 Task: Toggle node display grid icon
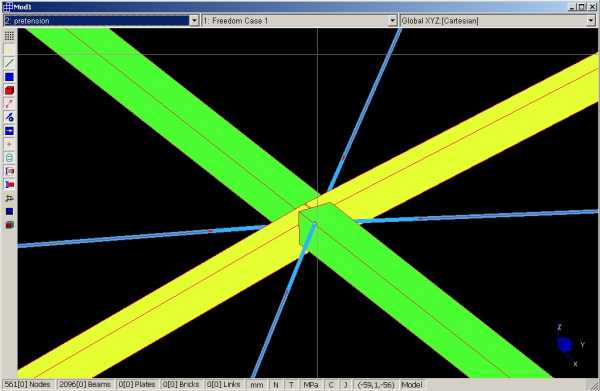click(9, 36)
